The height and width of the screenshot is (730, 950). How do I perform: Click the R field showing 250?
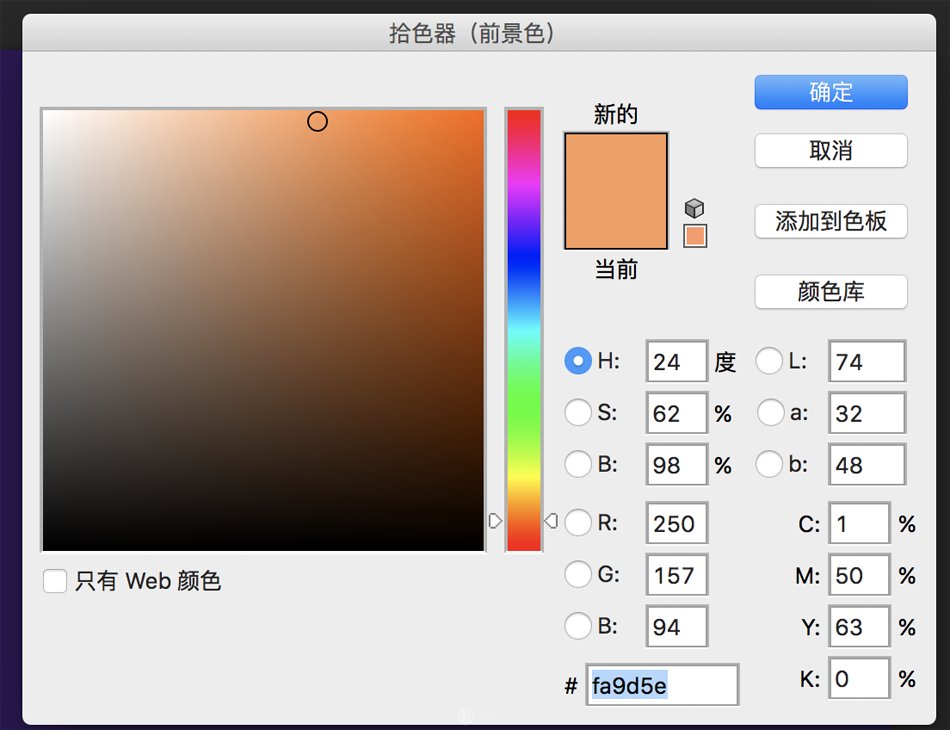[x=677, y=523]
